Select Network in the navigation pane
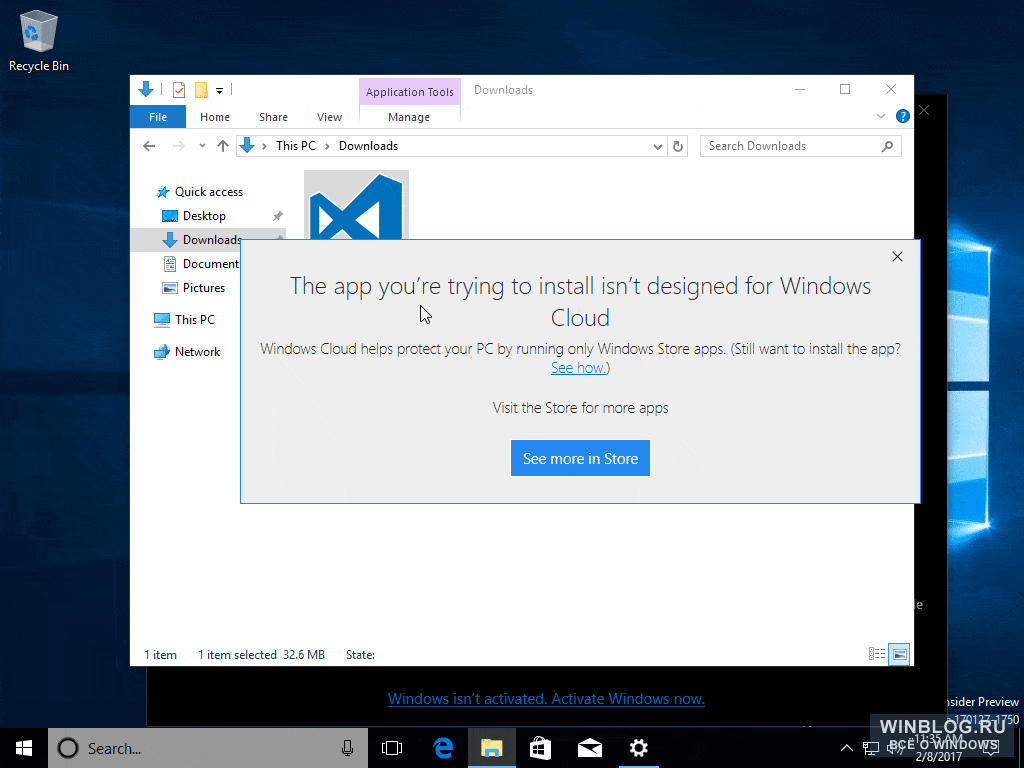The height and width of the screenshot is (768, 1024). tap(187, 351)
